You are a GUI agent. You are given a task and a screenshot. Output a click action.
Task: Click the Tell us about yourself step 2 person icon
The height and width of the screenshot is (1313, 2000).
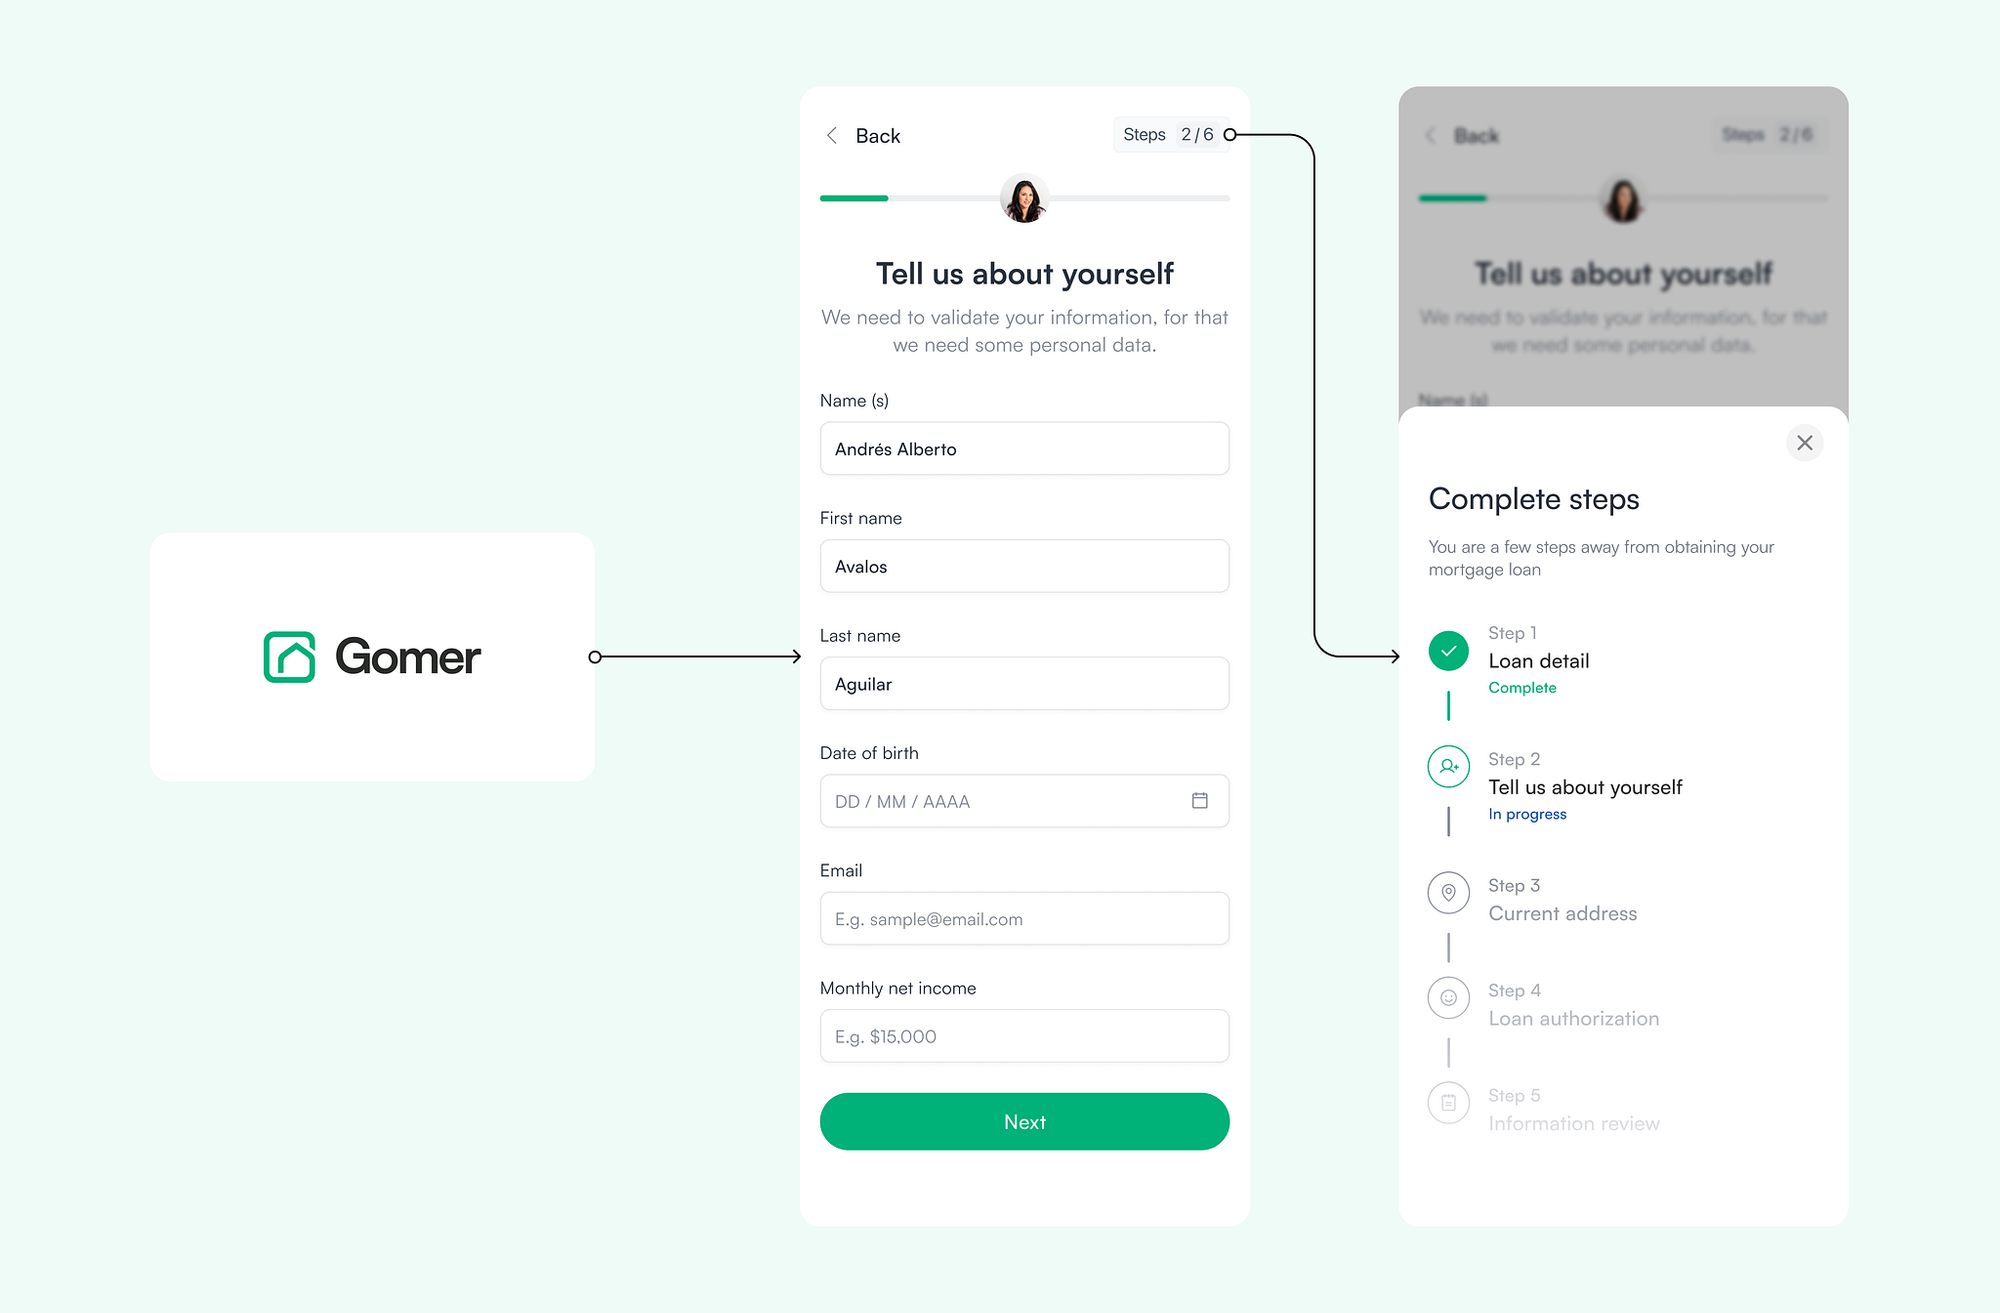[1448, 766]
